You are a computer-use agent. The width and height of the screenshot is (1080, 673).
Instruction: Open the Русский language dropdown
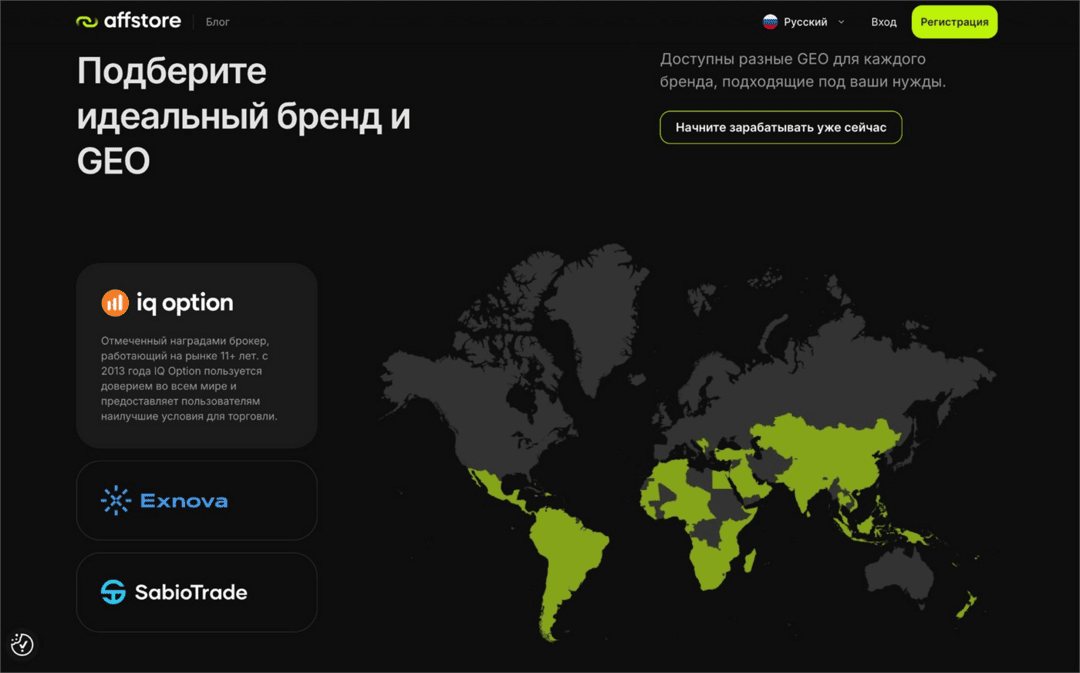click(x=804, y=22)
